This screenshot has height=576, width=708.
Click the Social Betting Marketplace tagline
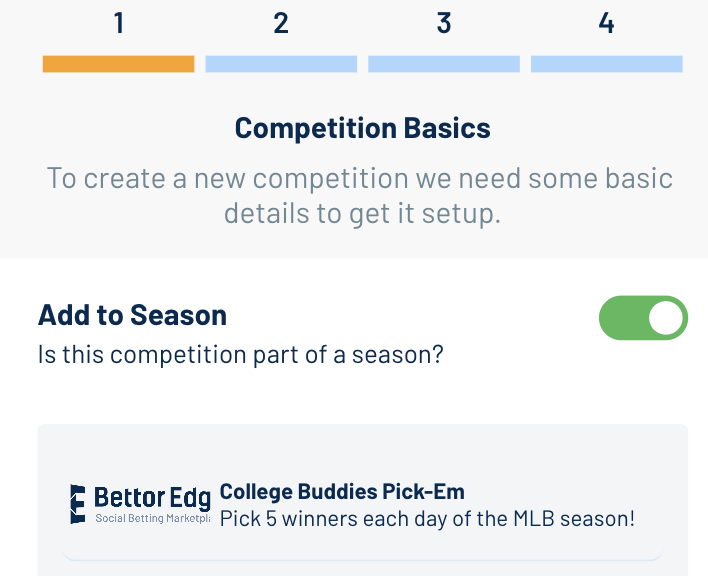(x=153, y=518)
